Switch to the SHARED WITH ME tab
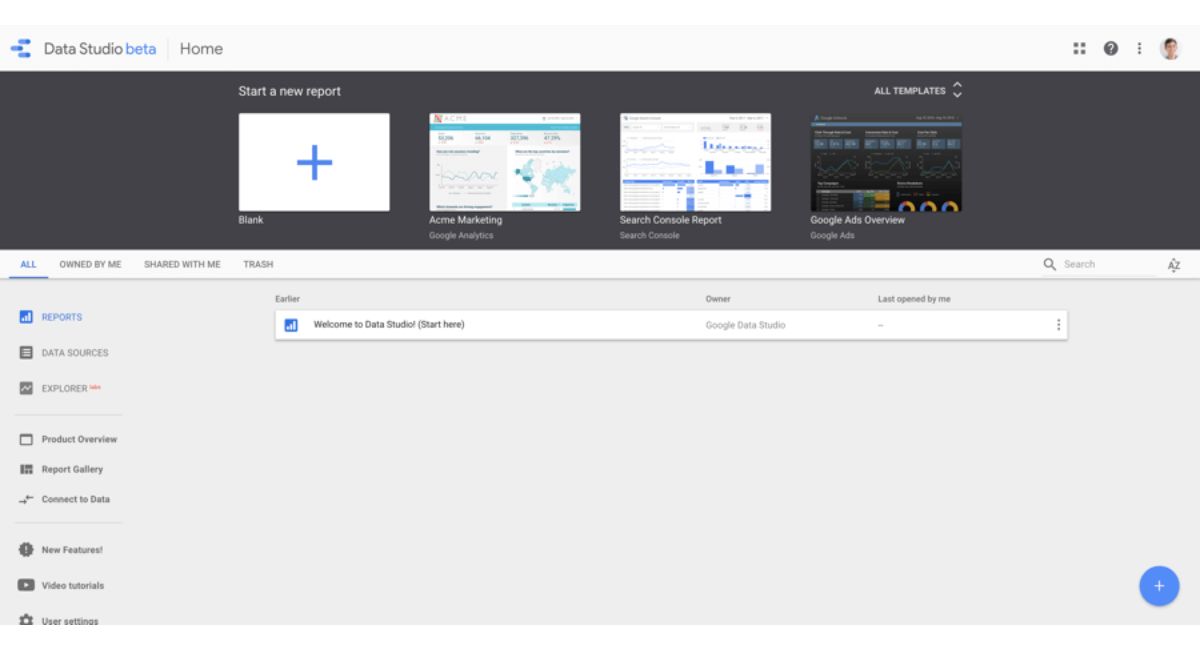 click(182, 264)
